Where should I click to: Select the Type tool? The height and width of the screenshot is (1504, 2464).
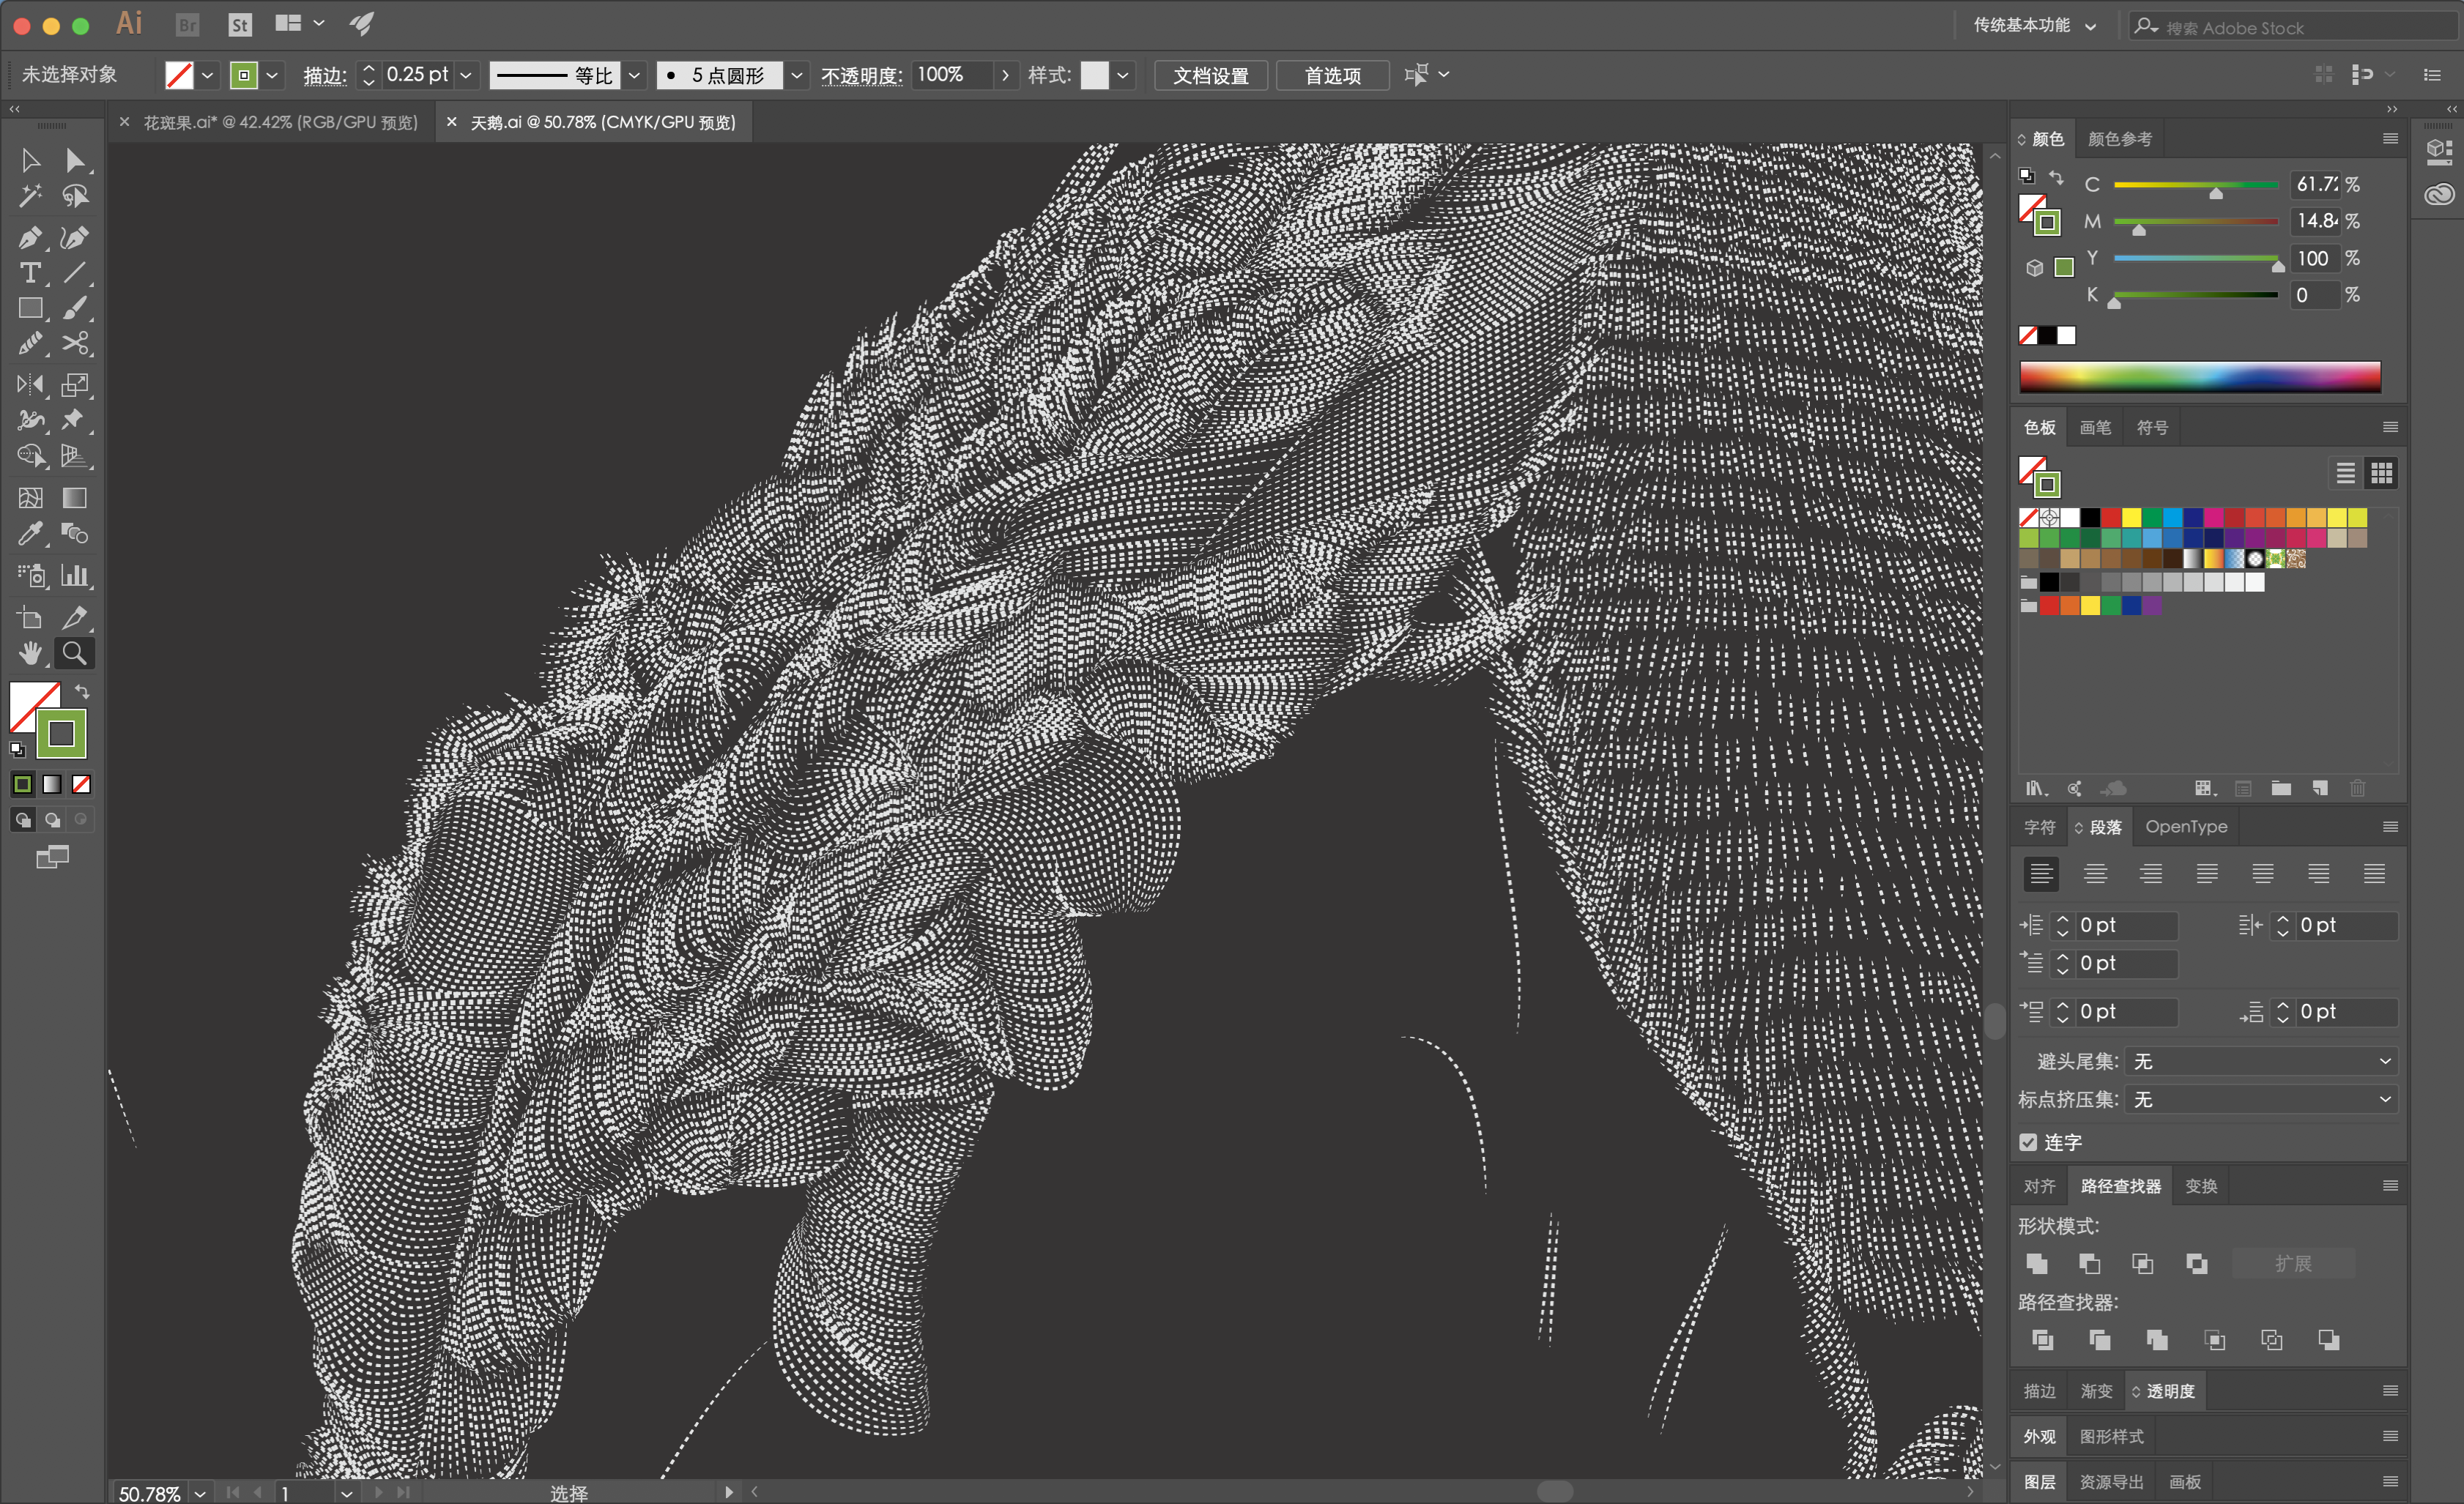[x=30, y=273]
